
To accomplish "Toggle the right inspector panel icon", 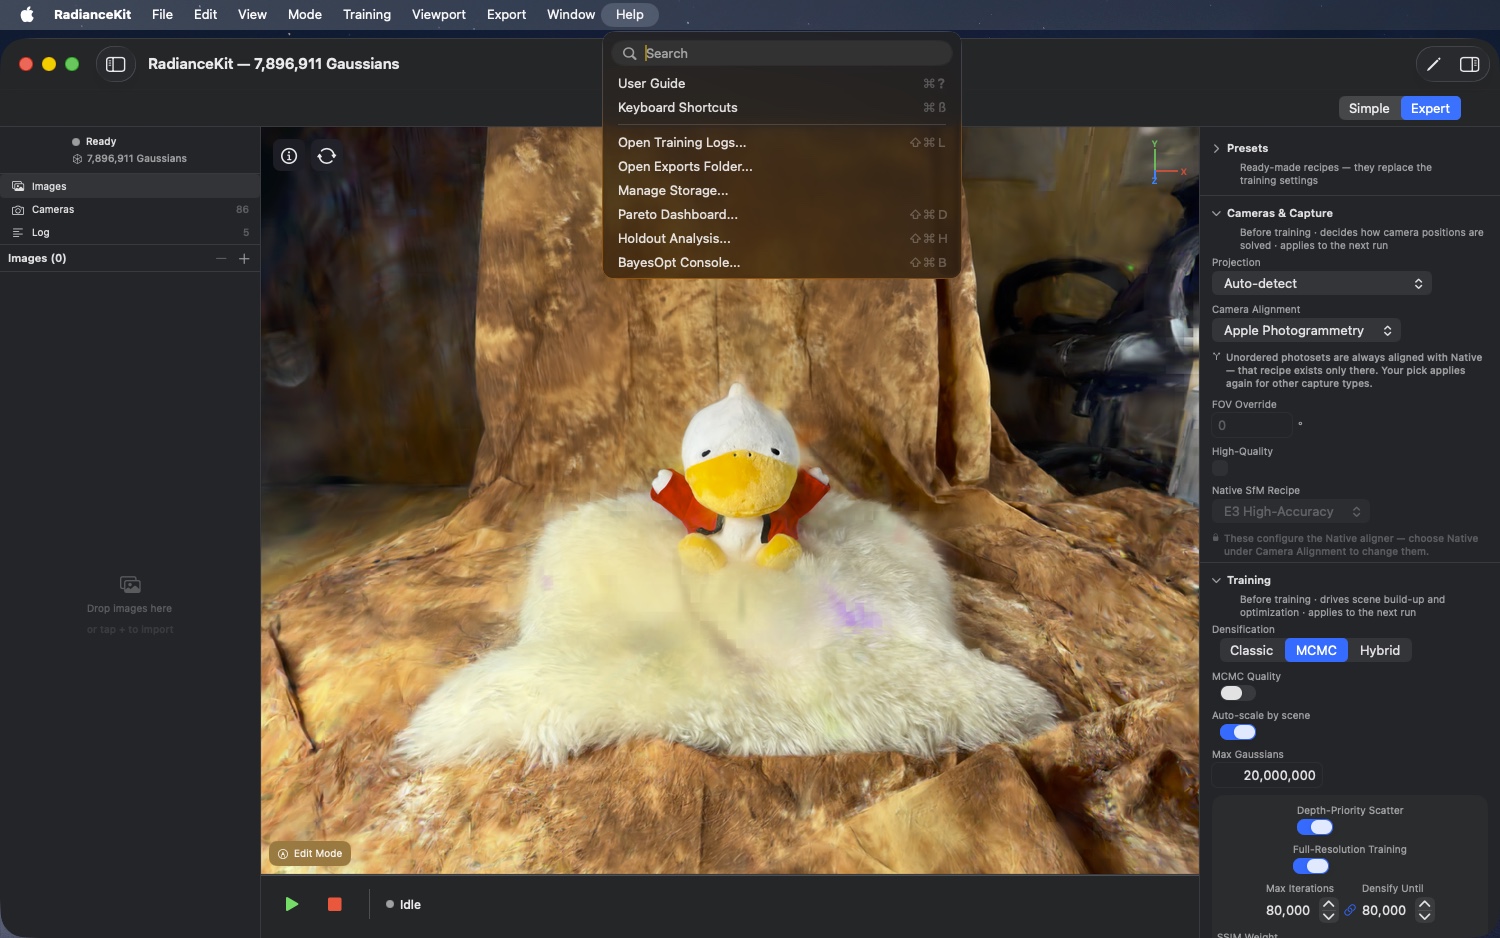I will 1469,64.
